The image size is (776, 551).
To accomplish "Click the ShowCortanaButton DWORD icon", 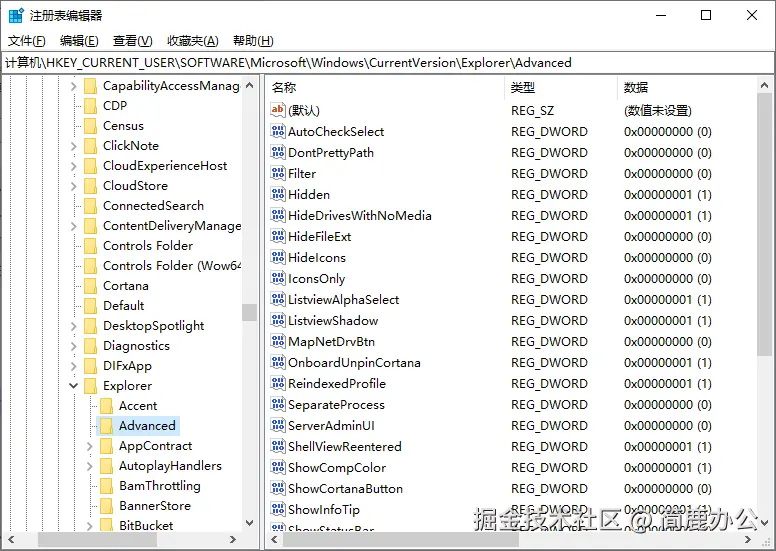I will point(278,488).
